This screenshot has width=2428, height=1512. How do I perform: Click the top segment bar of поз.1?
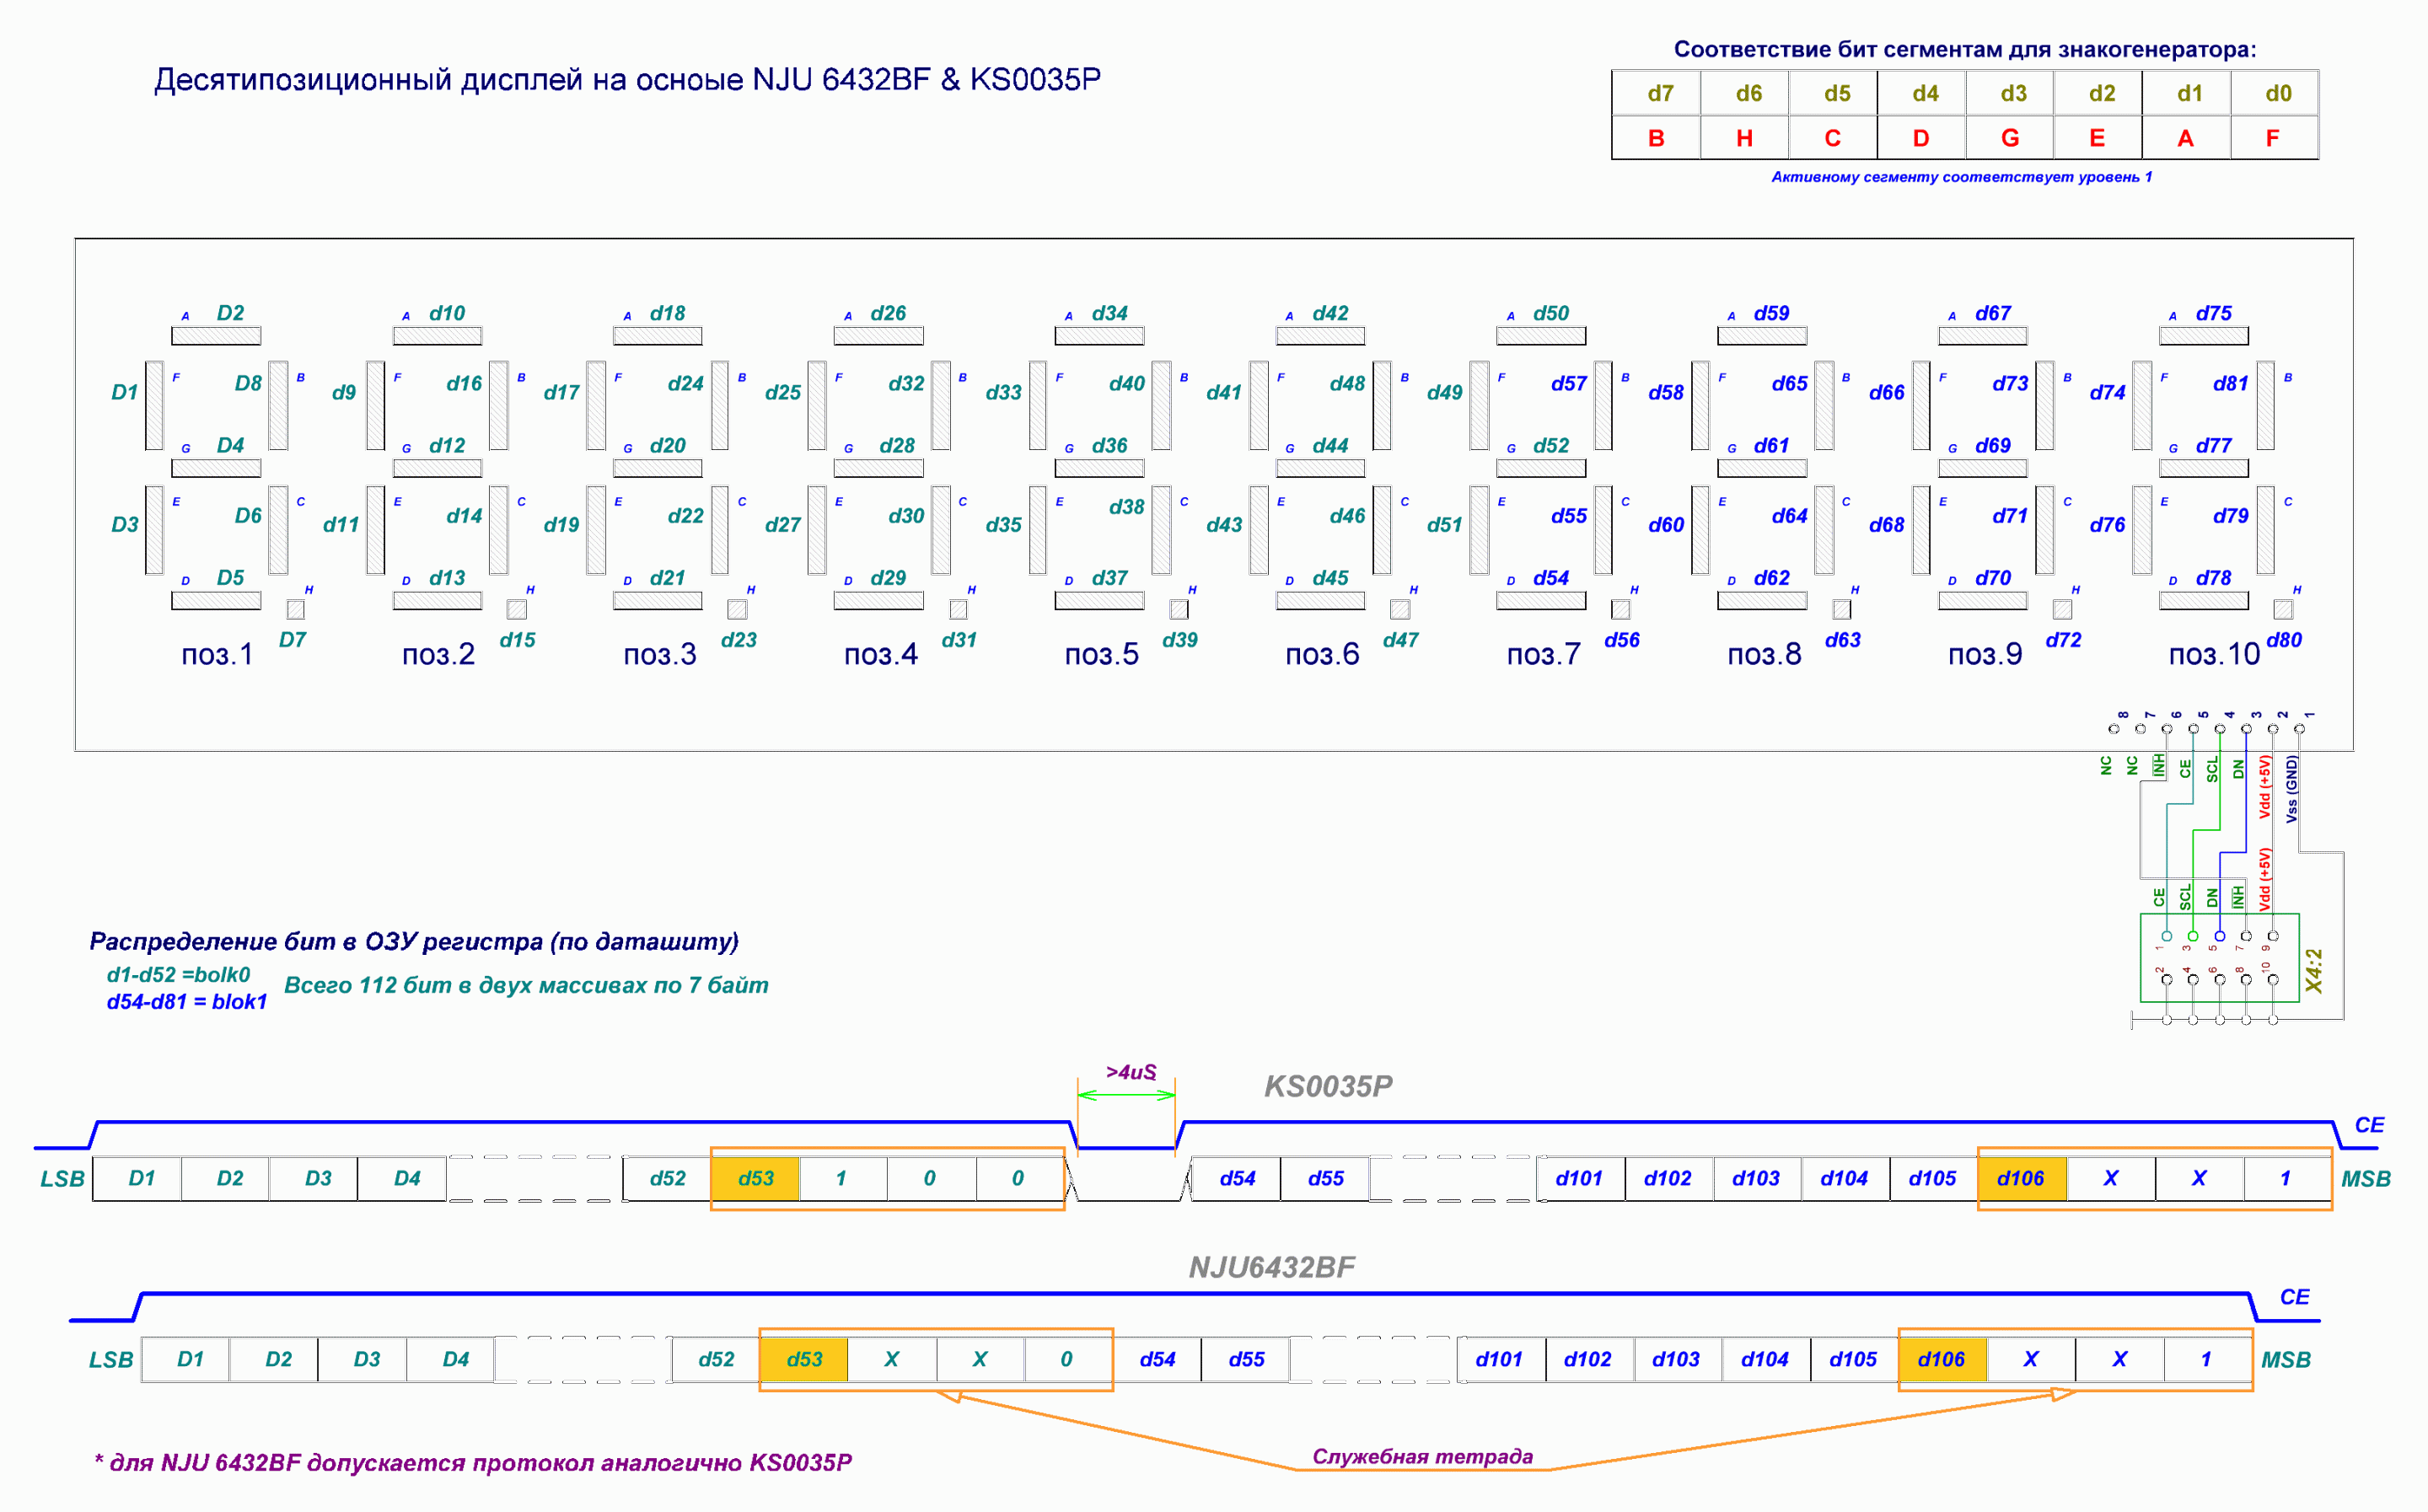216,336
